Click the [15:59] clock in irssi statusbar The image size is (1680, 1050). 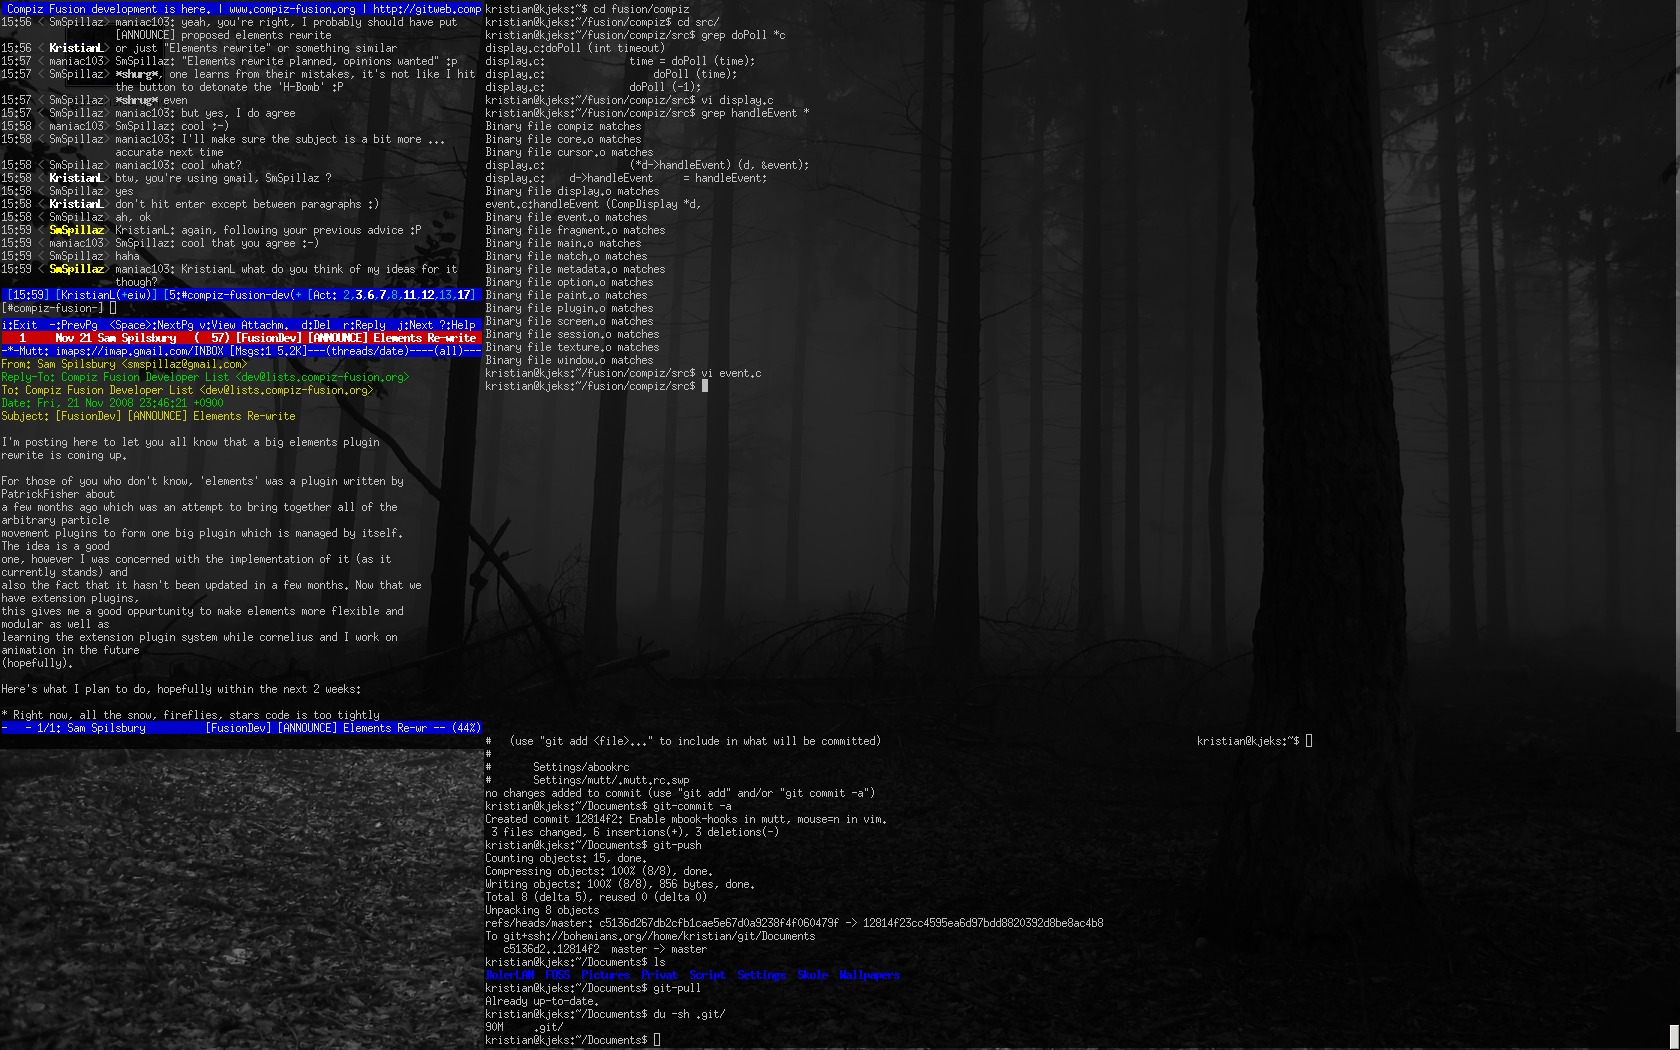tap(26, 295)
